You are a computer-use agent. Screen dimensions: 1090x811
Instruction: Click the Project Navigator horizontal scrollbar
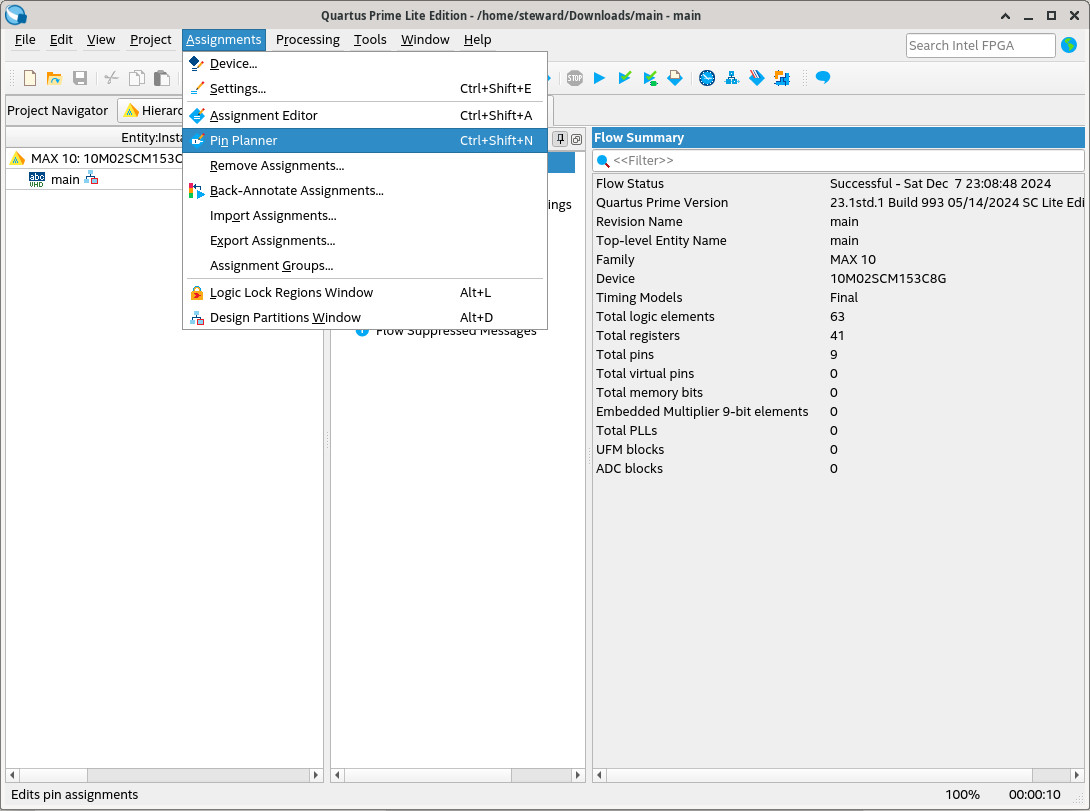[163, 775]
